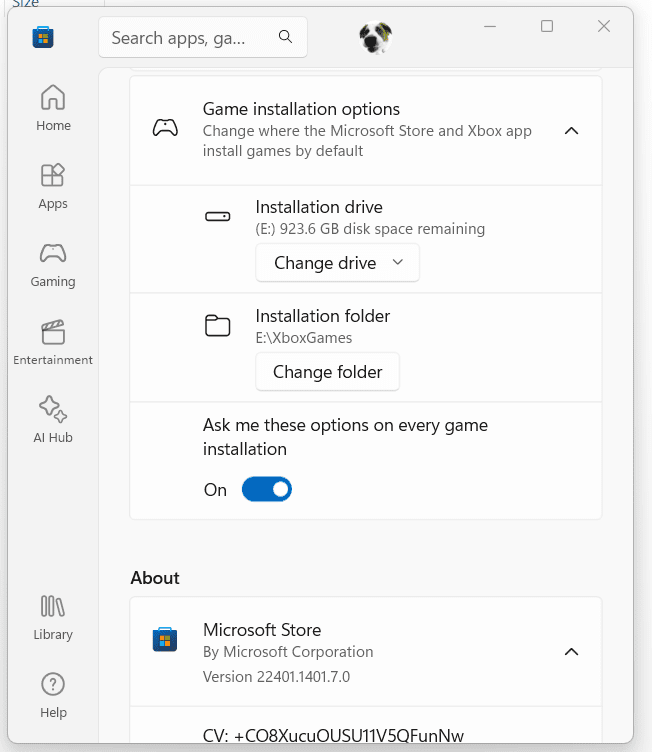This screenshot has height=752, width=652.
Task: Click the Microsoft Store logo icon
Action: pyautogui.click(x=43, y=37)
